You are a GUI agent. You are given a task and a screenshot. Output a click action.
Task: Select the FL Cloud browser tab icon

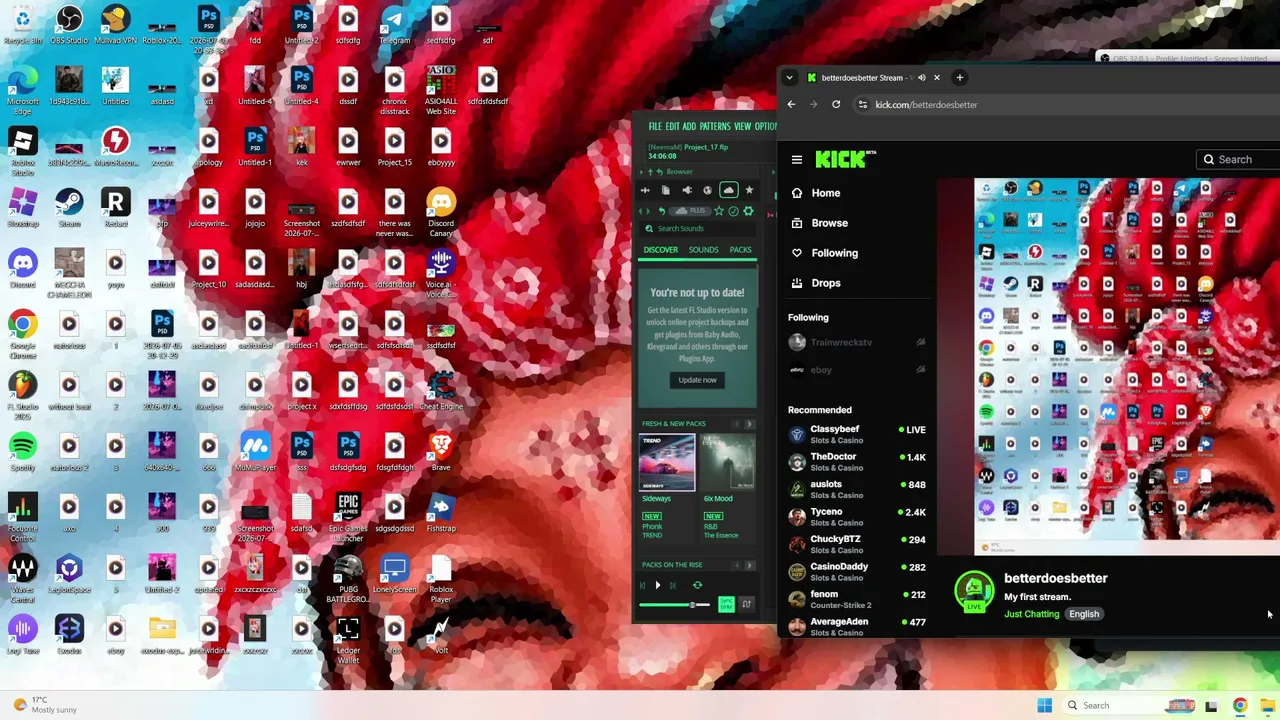click(x=728, y=190)
